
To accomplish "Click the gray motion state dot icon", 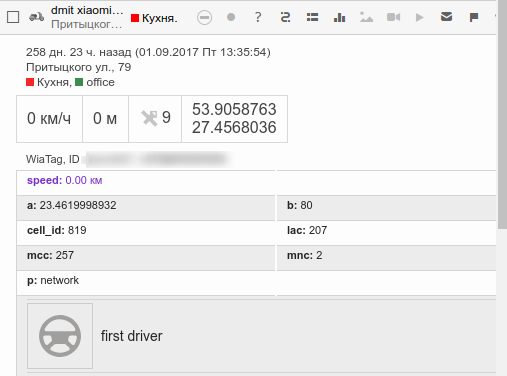I will pyautogui.click(x=231, y=17).
